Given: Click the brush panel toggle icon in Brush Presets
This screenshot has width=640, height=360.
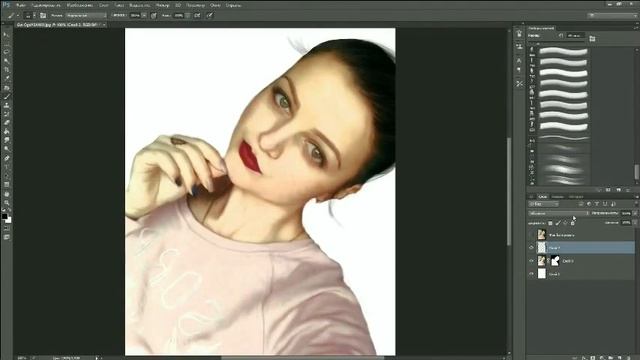Looking at the screenshot, I should click(592, 38).
